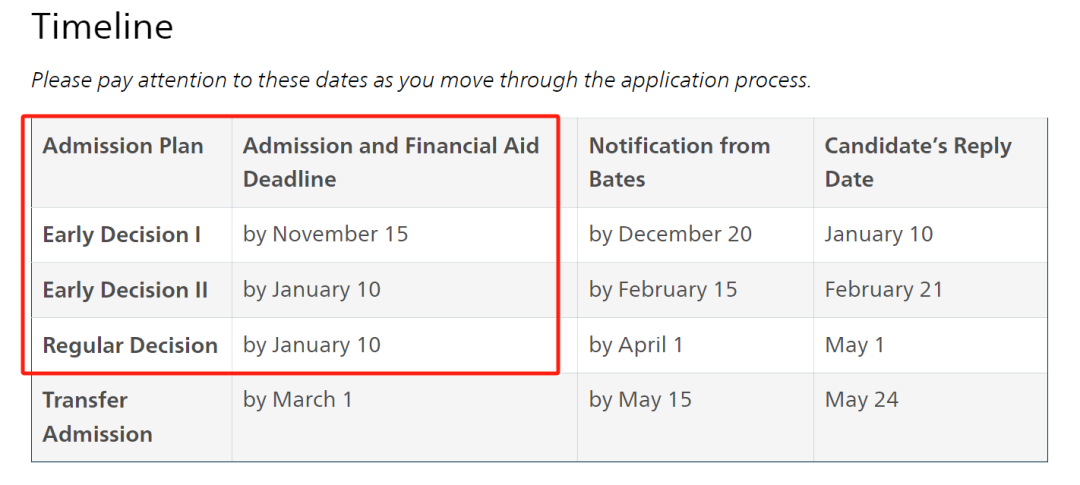Screen dimensions: 1080x485
Task: Click the 'by April 1' notification cell
Action: point(636,344)
